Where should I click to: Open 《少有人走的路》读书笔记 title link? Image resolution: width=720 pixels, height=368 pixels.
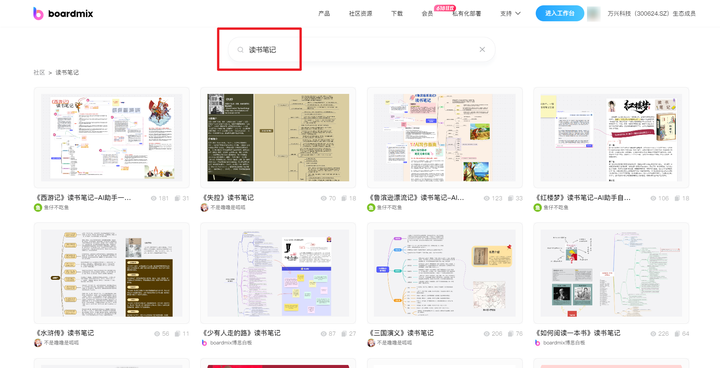[x=241, y=333]
